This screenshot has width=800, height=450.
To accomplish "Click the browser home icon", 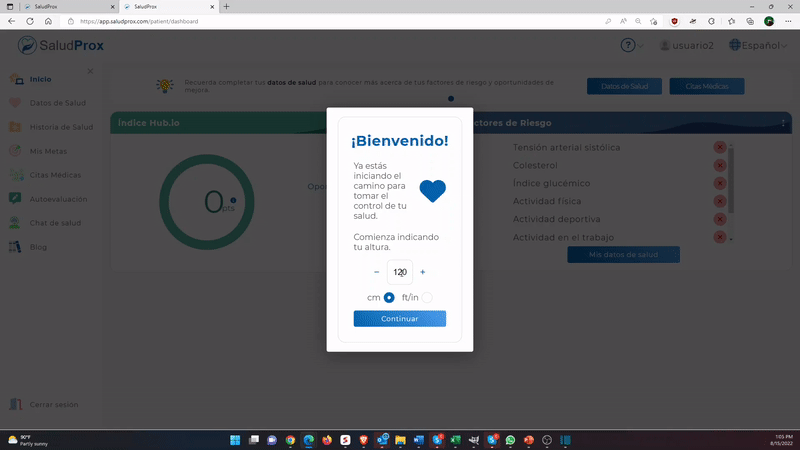I will point(48,21).
